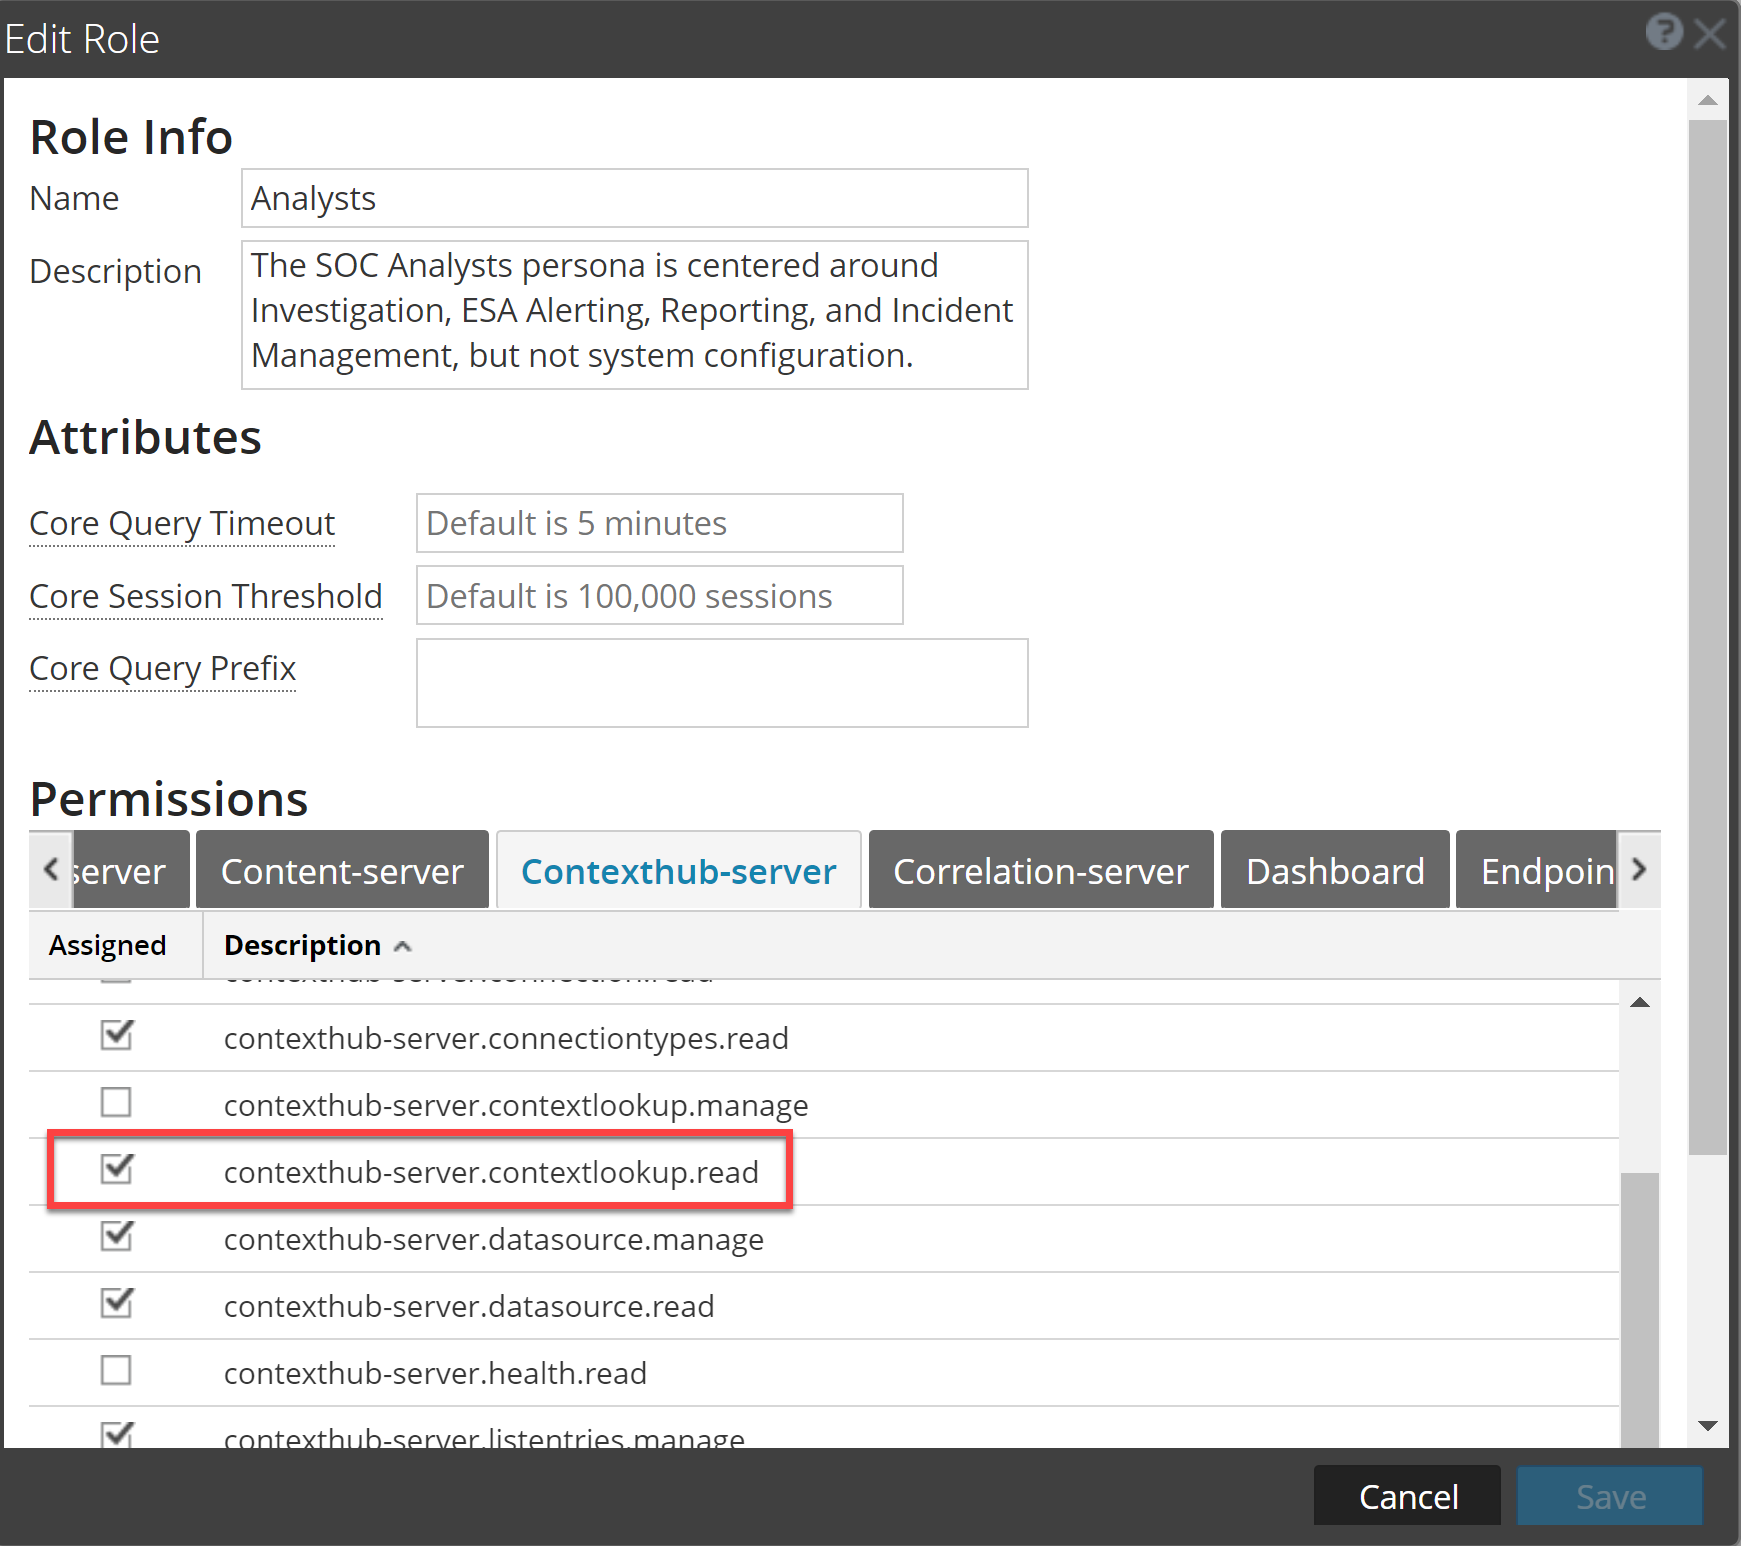The height and width of the screenshot is (1546, 1741).
Task: Click the Core Query Prefix text box
Action: click(x=722, y=683)
